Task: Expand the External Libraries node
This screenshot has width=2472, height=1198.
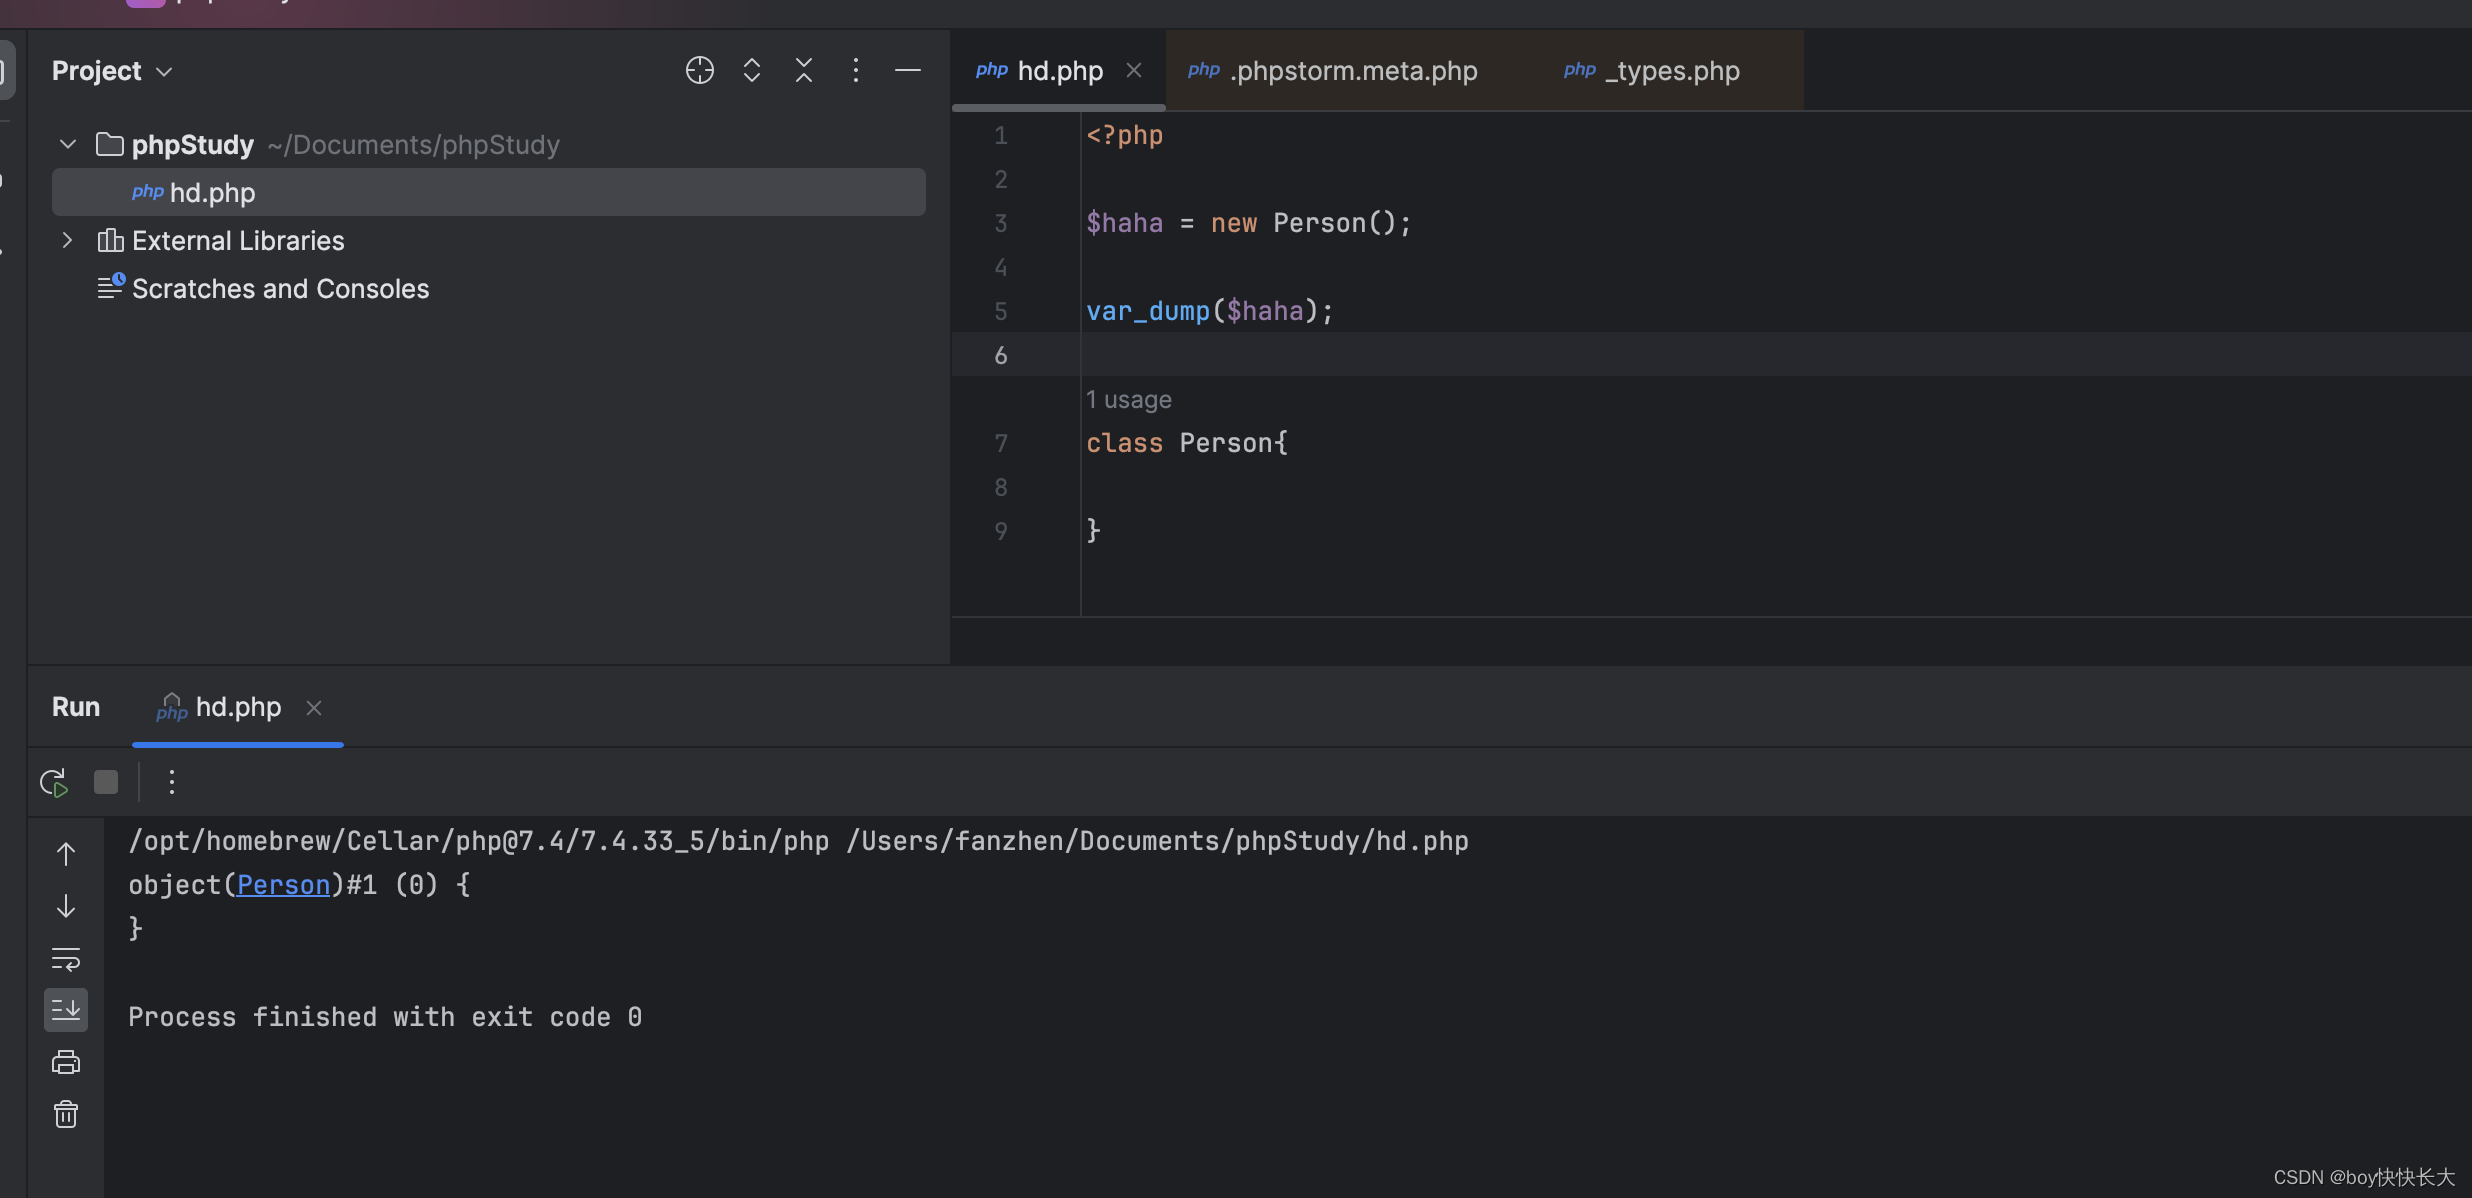Action: (x=68, y=240)
